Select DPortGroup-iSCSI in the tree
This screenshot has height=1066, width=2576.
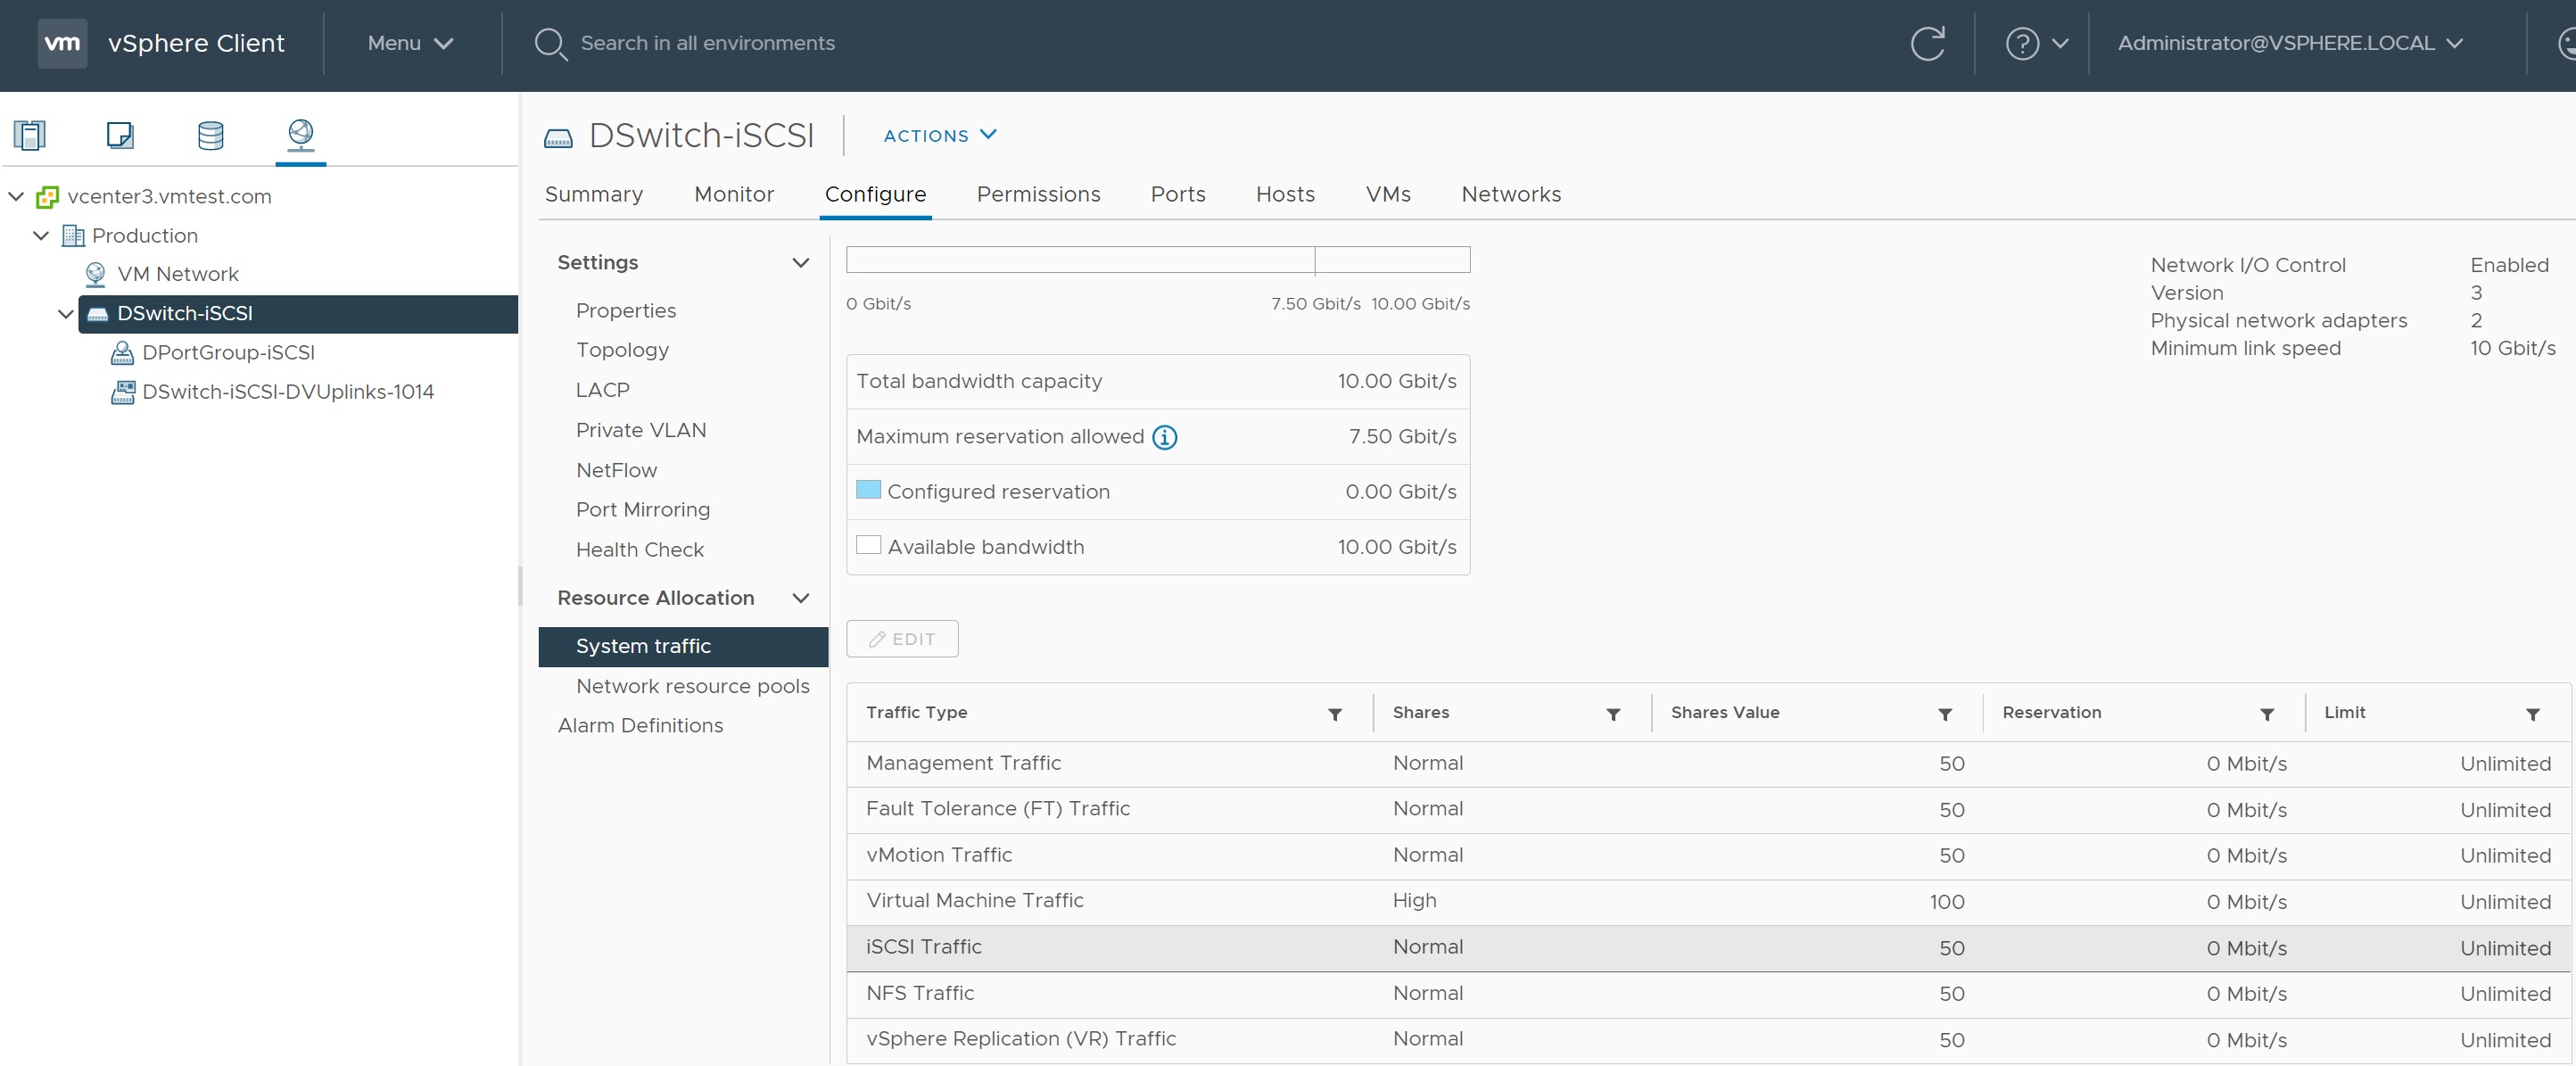click(227, 352)
